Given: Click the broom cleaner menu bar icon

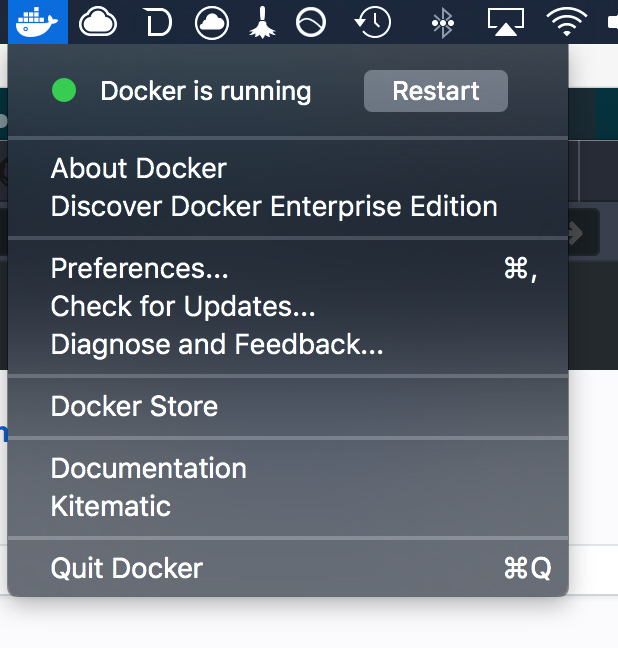Looking at the screenshot, I should click(x=262, y=22).
